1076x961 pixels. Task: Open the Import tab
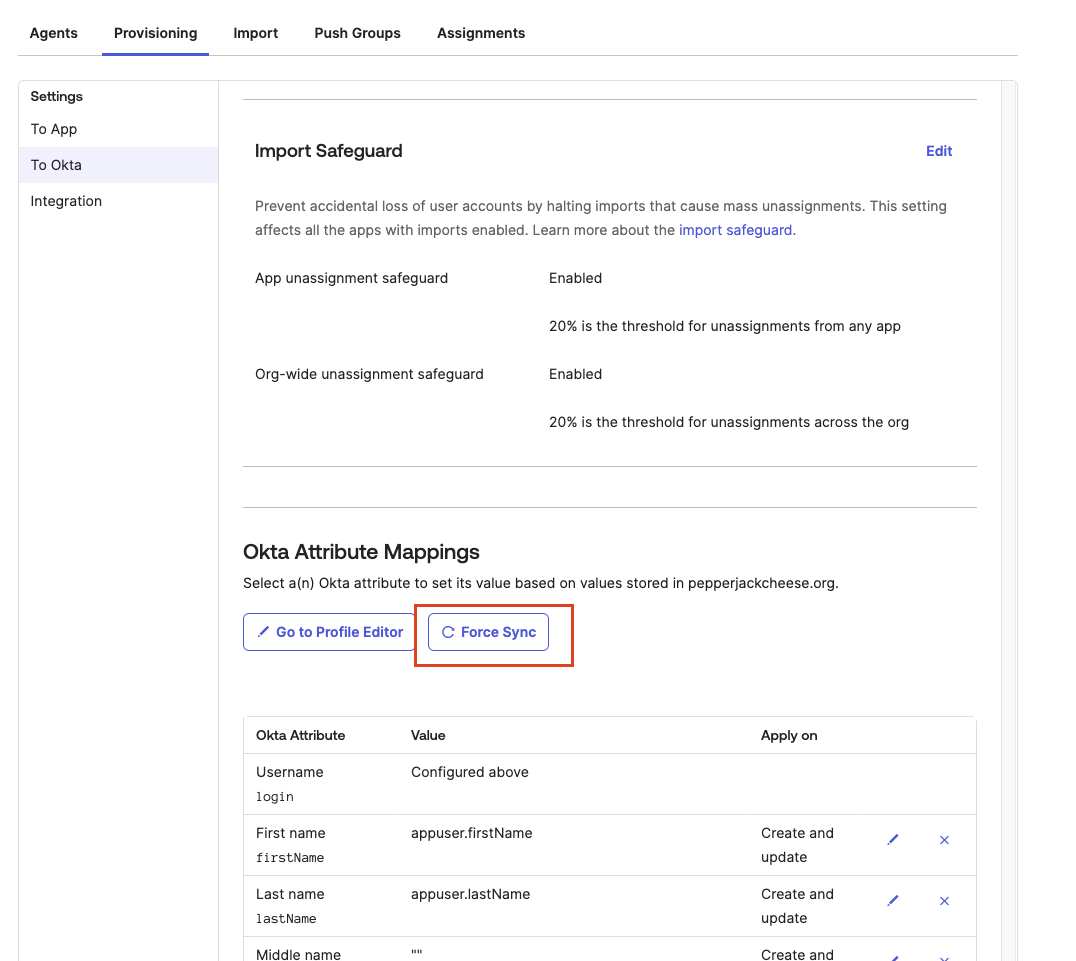tap(255, 33)
